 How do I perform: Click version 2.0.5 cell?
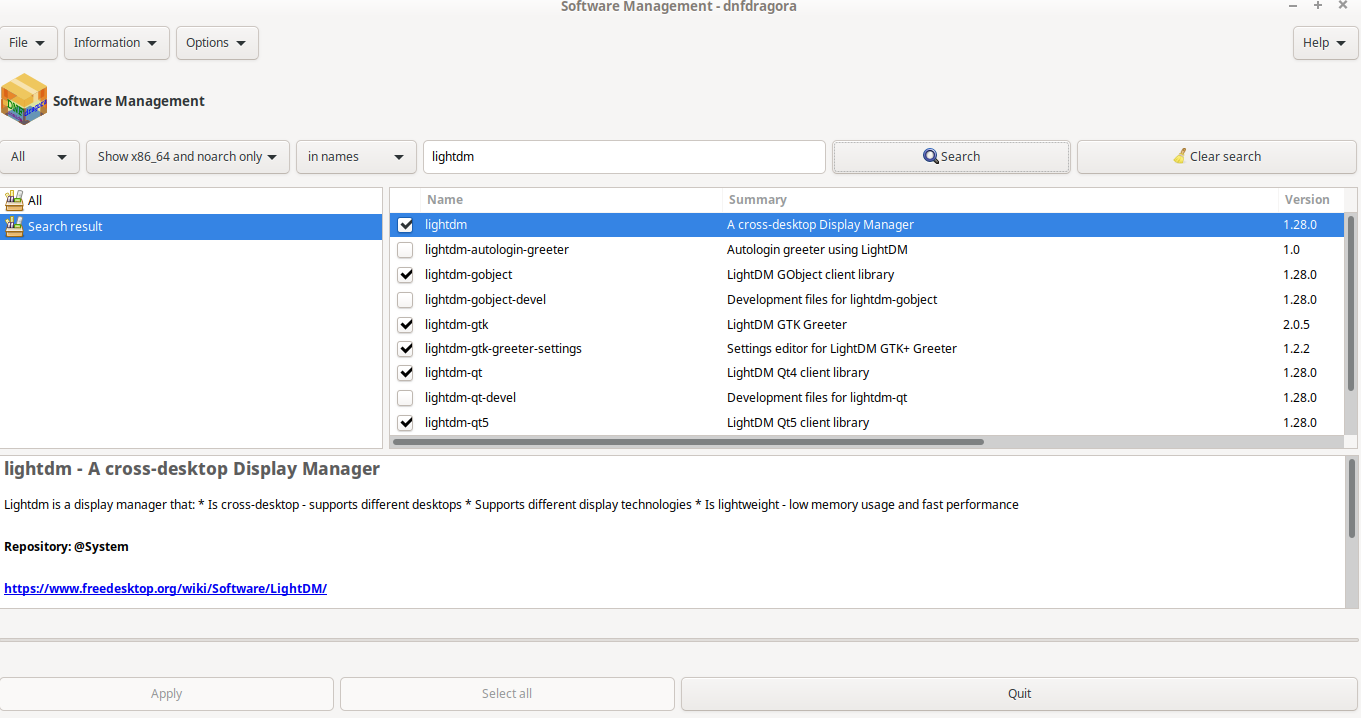(x=1297, y=324)
